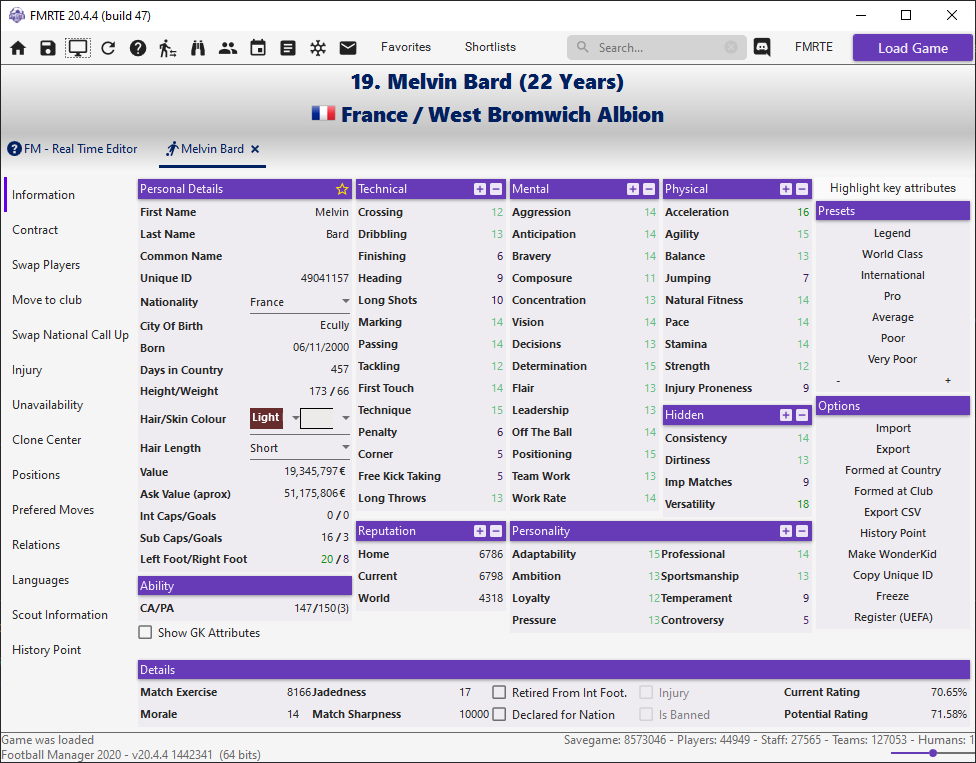The width and height of the screenshot is (976, 763).
Task: Open the Nationality France dropdown
Action: (x=299, y=302)
